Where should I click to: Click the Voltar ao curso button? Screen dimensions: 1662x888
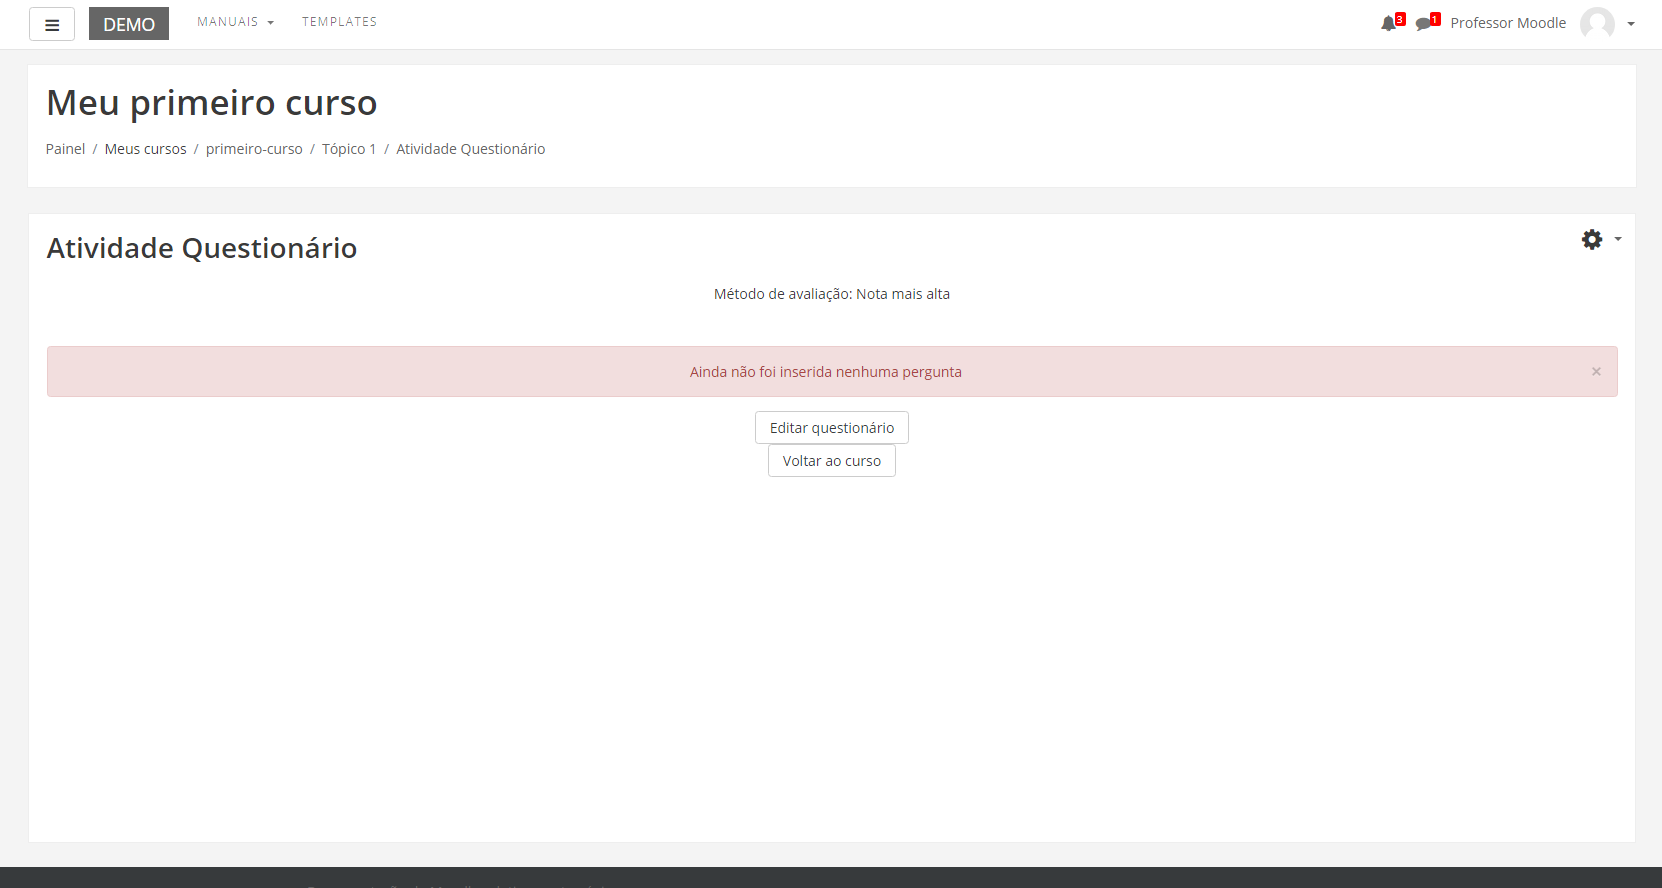click(x=832, y=460)
